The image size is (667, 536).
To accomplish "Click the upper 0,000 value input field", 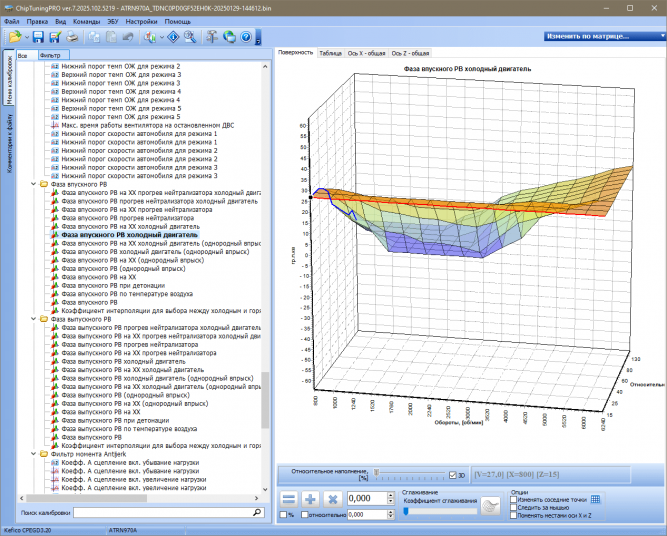I will pos(367,499).
